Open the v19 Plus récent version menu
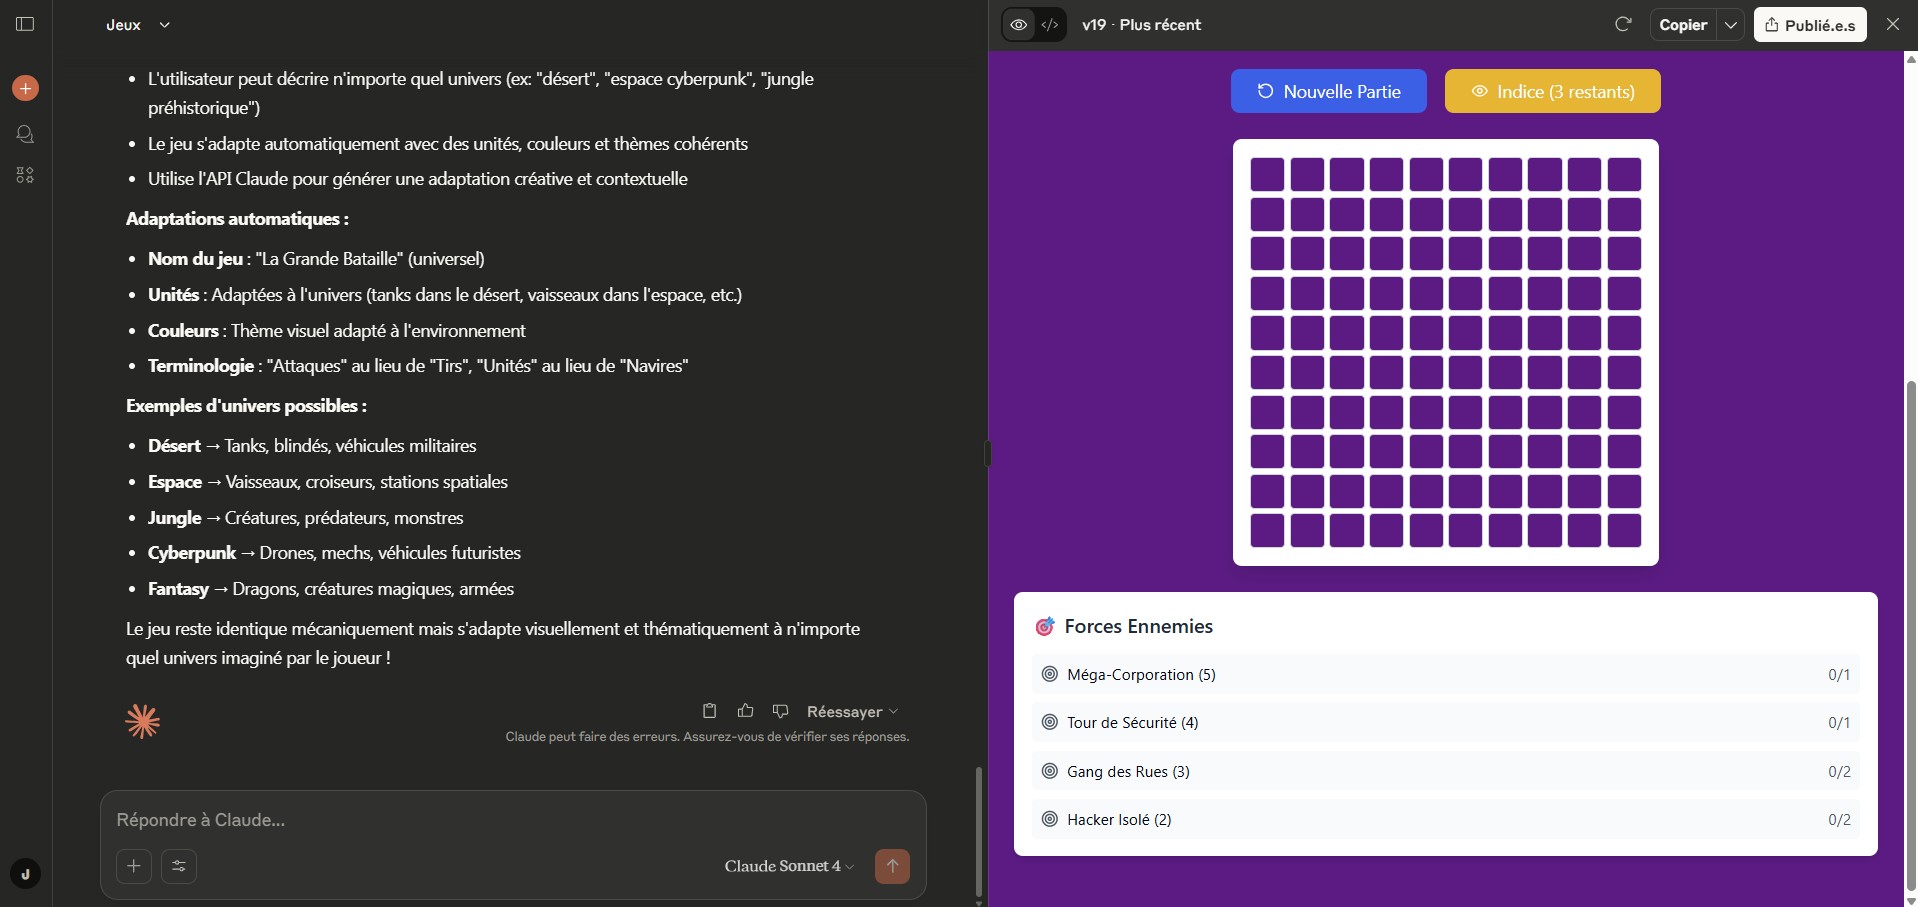Image resolution: width=1918 pixels, height=907 pixels. pos(1141,25)
